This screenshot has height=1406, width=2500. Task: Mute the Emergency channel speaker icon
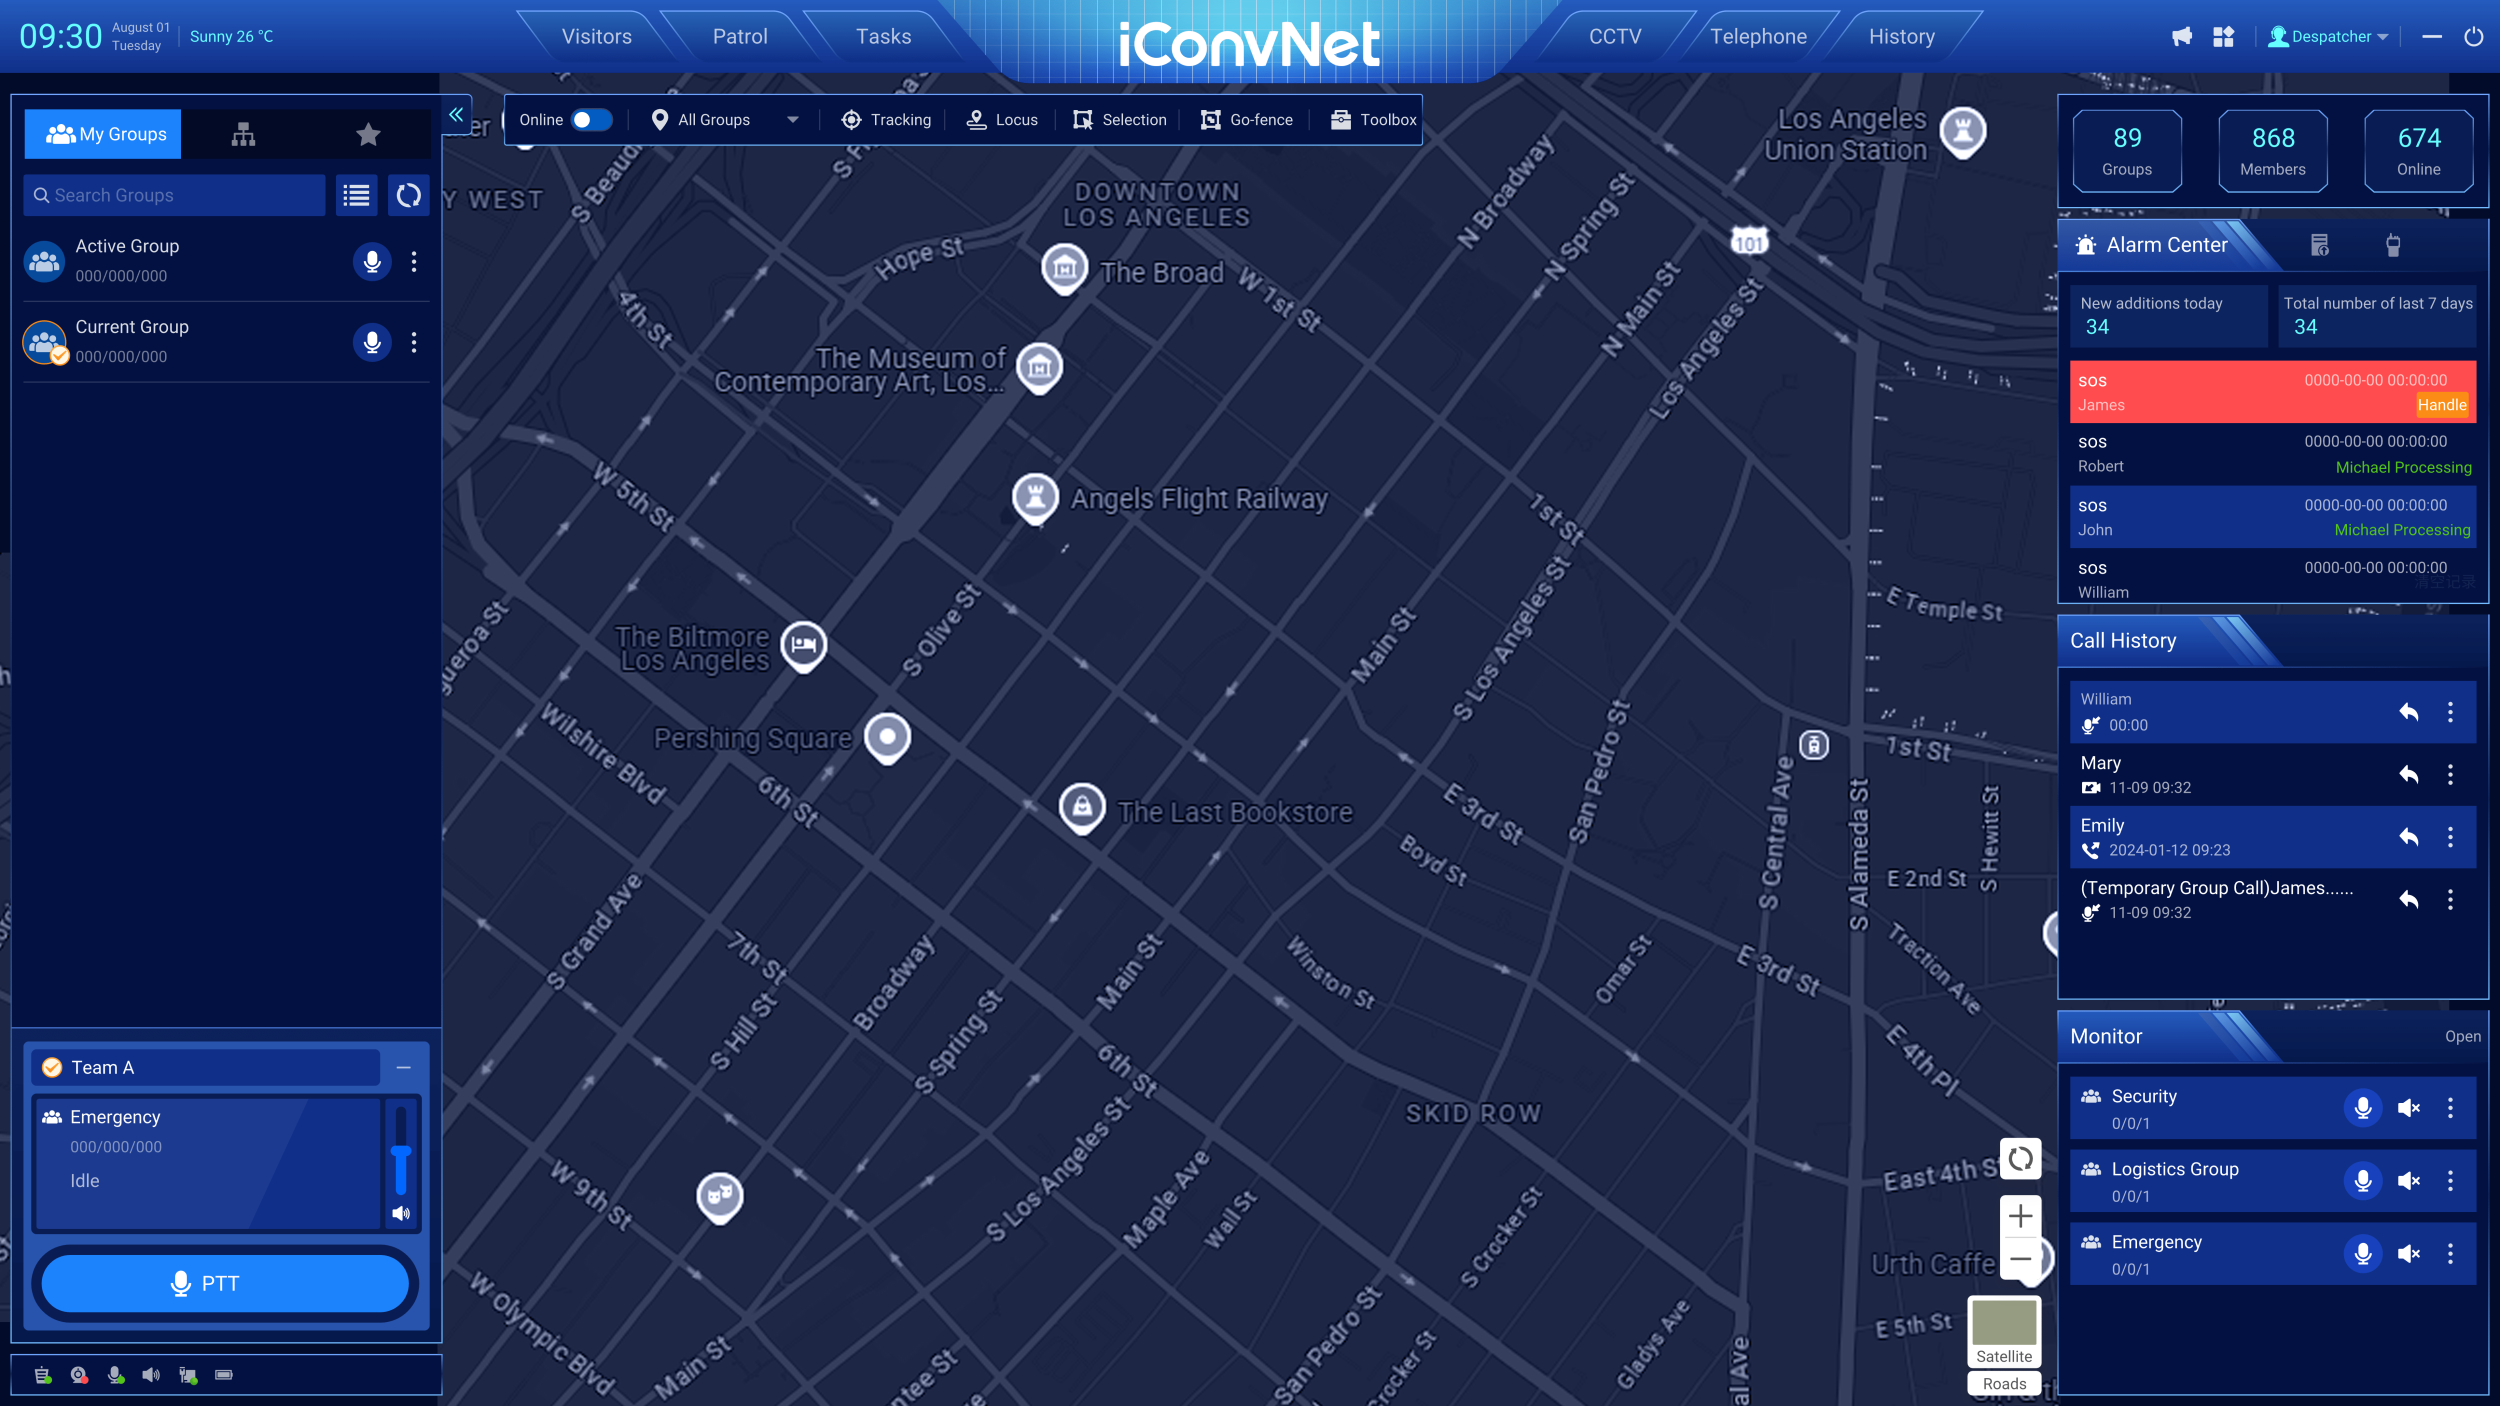[401, 1214]
